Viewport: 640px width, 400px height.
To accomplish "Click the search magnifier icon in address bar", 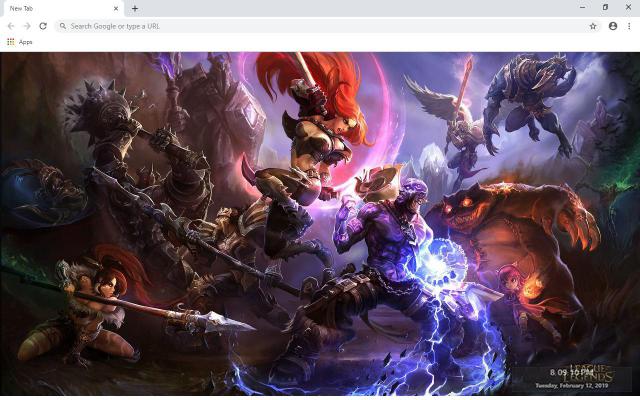I will click(x=62, y=26).
